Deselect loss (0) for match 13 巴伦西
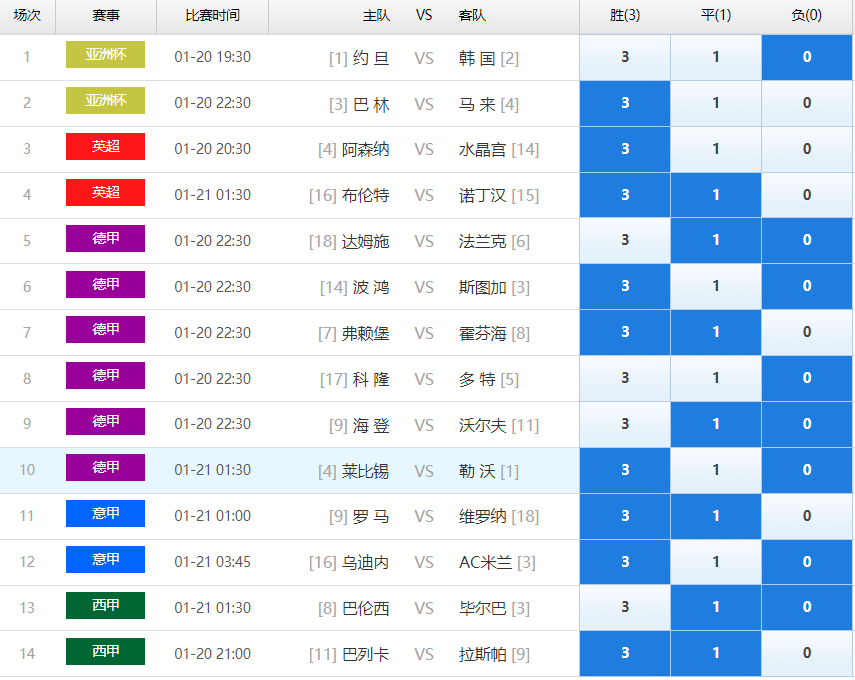The height and width of the screenshot is (680, 855). coord(807,607)
